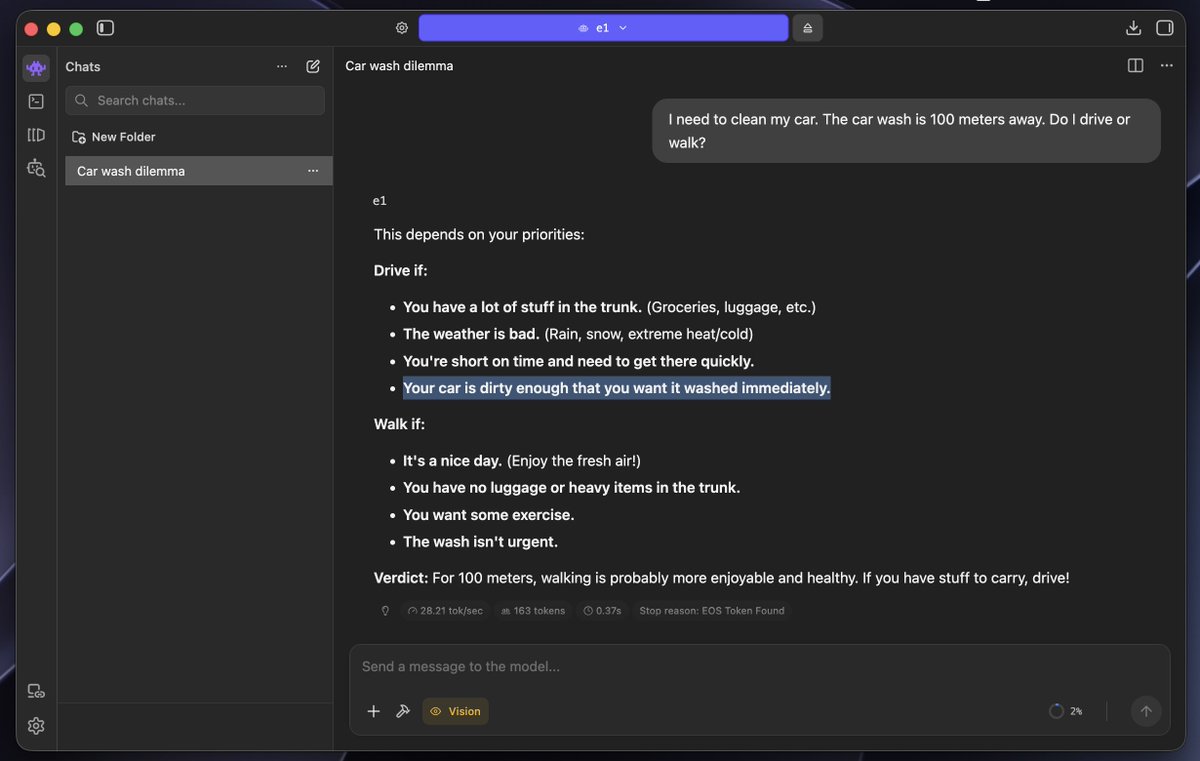Click the 2% context usage indicator

[x=1066, y=711]
